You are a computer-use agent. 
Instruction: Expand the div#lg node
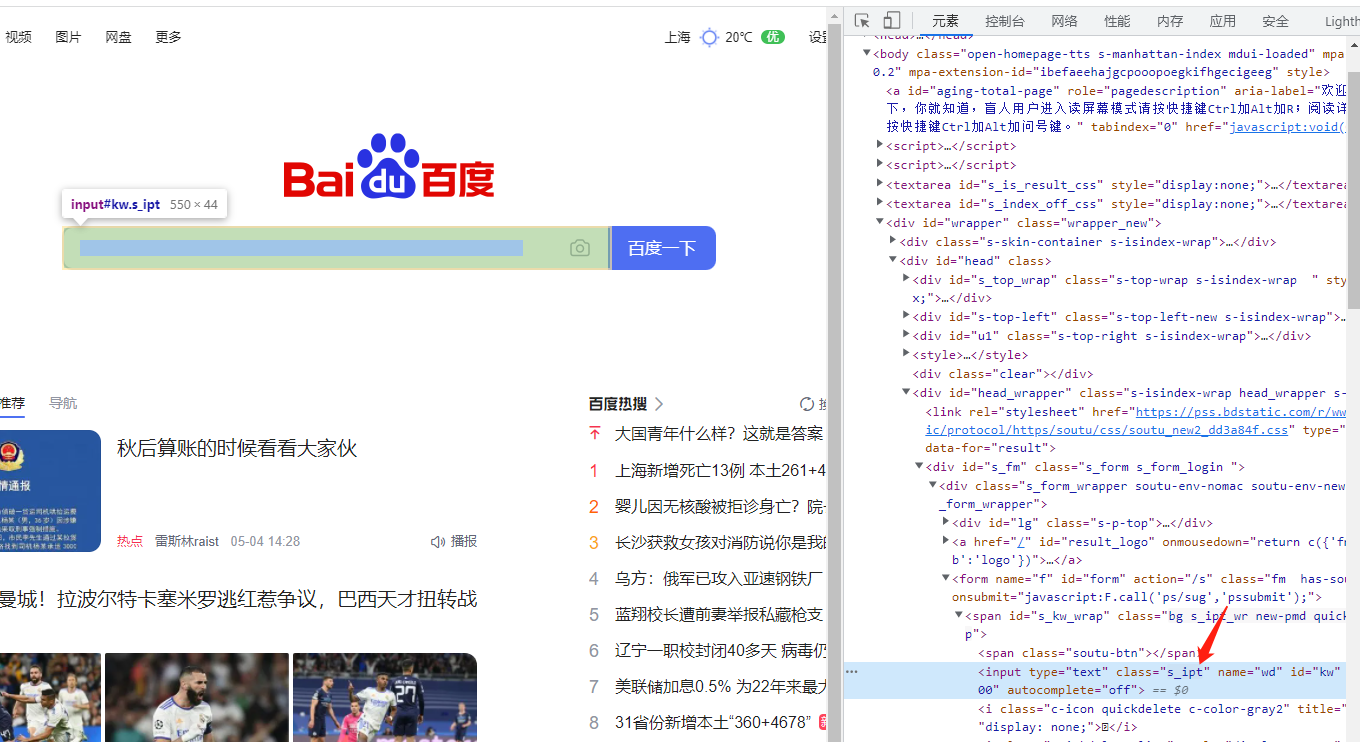(946, 522)
